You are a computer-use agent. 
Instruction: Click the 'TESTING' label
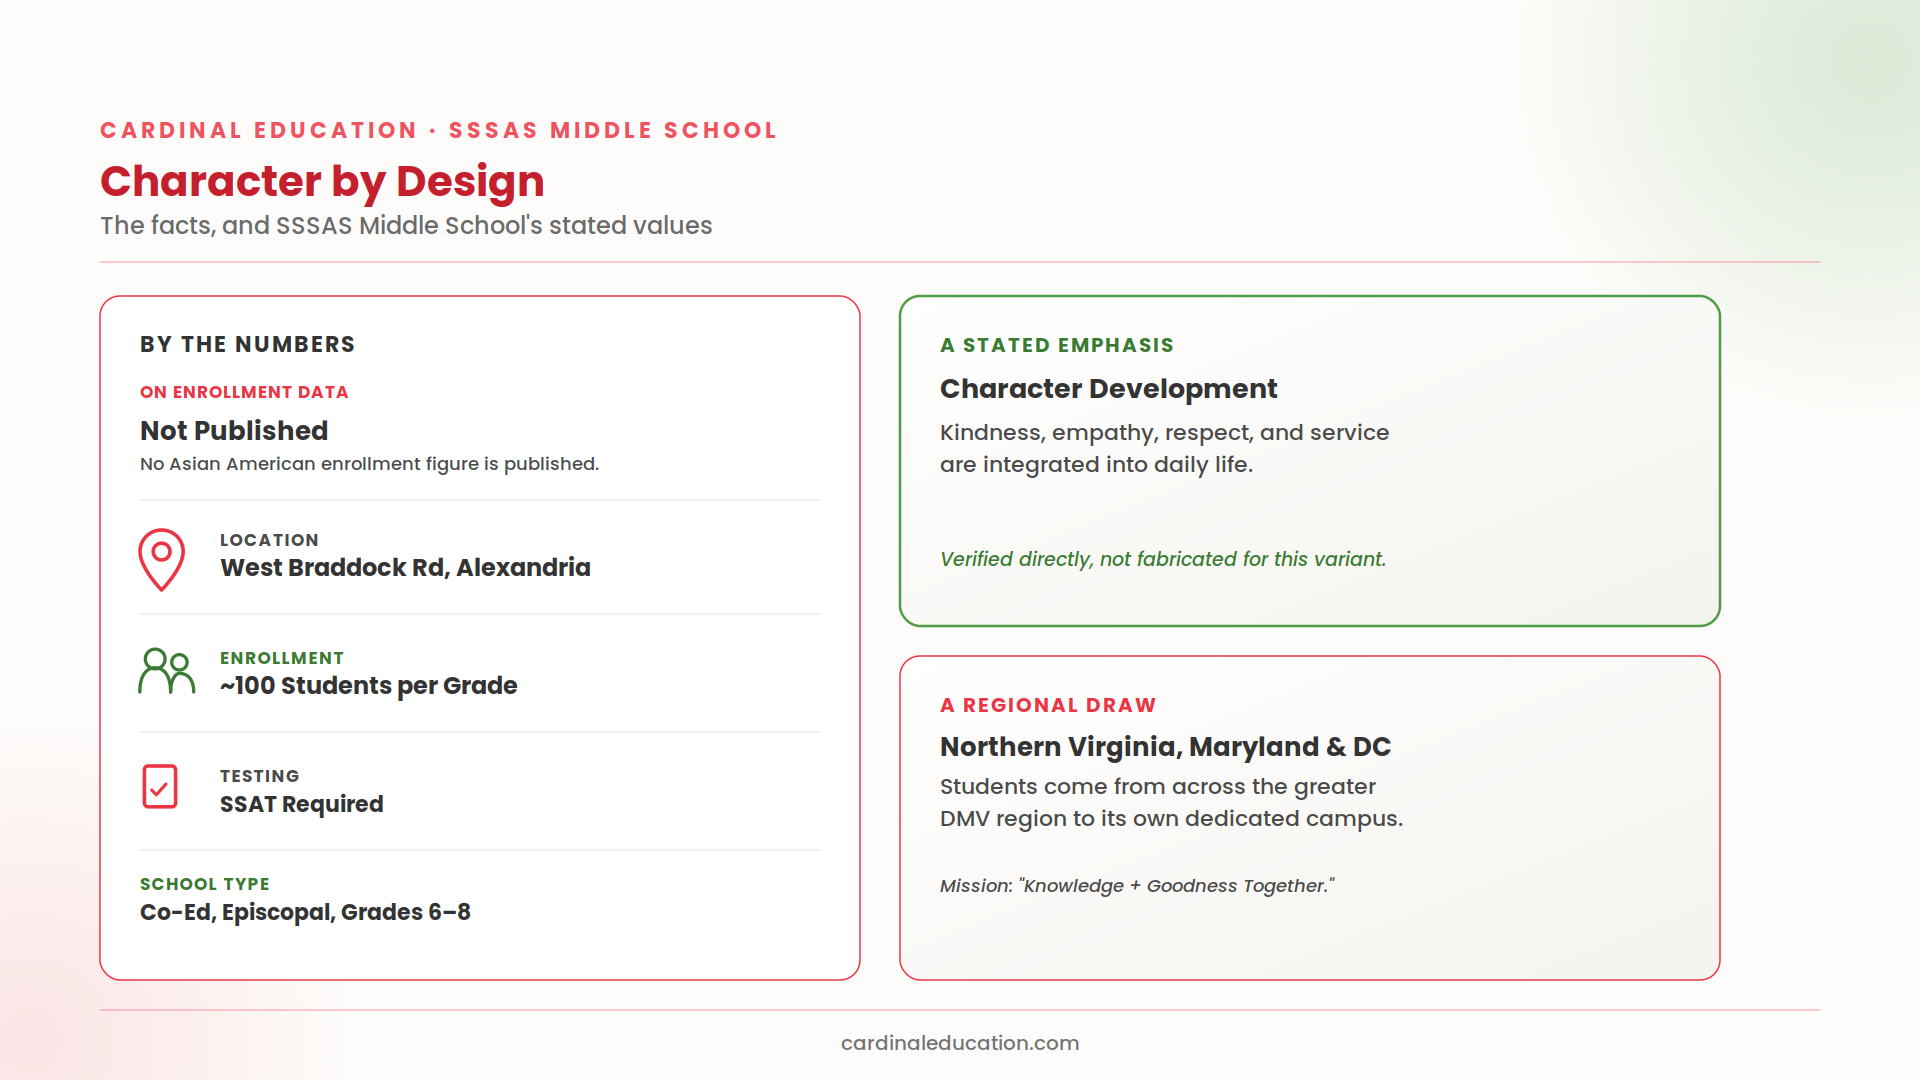click(260, 776)
